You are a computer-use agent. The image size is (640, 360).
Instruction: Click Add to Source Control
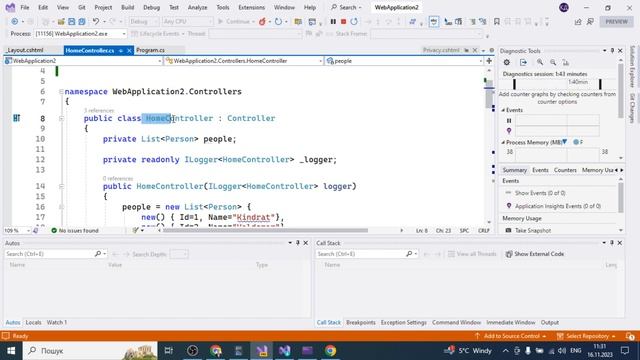pyautogui.click(x=511, y=336)
